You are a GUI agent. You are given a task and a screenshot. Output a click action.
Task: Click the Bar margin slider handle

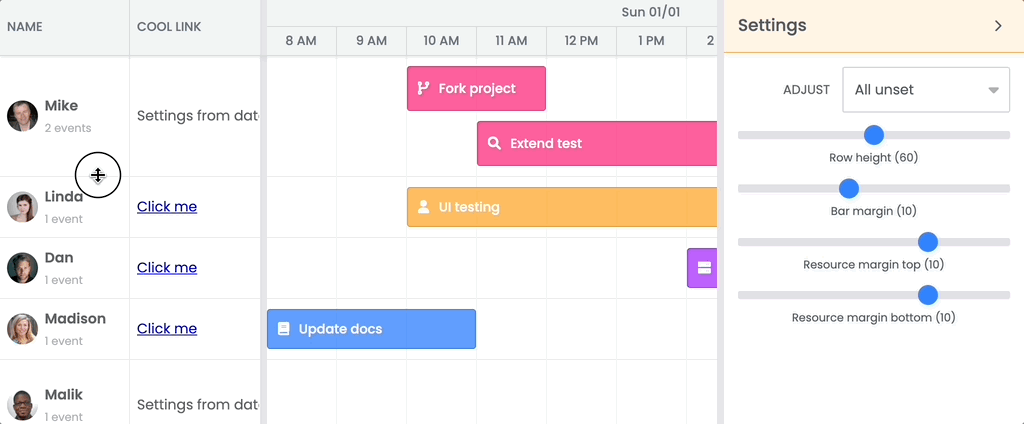coord(849,188)
